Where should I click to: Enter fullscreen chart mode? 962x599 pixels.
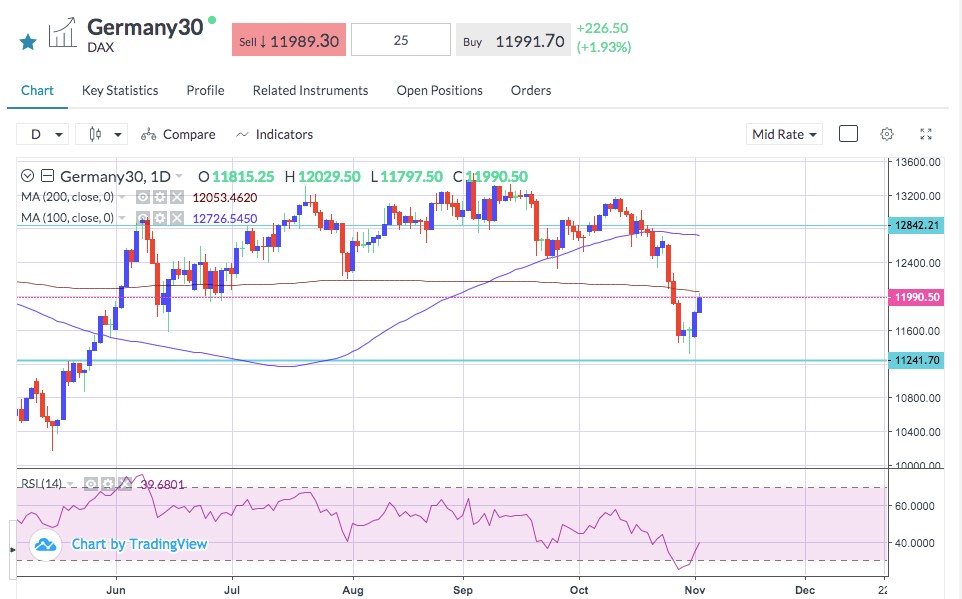coord(926,134)
